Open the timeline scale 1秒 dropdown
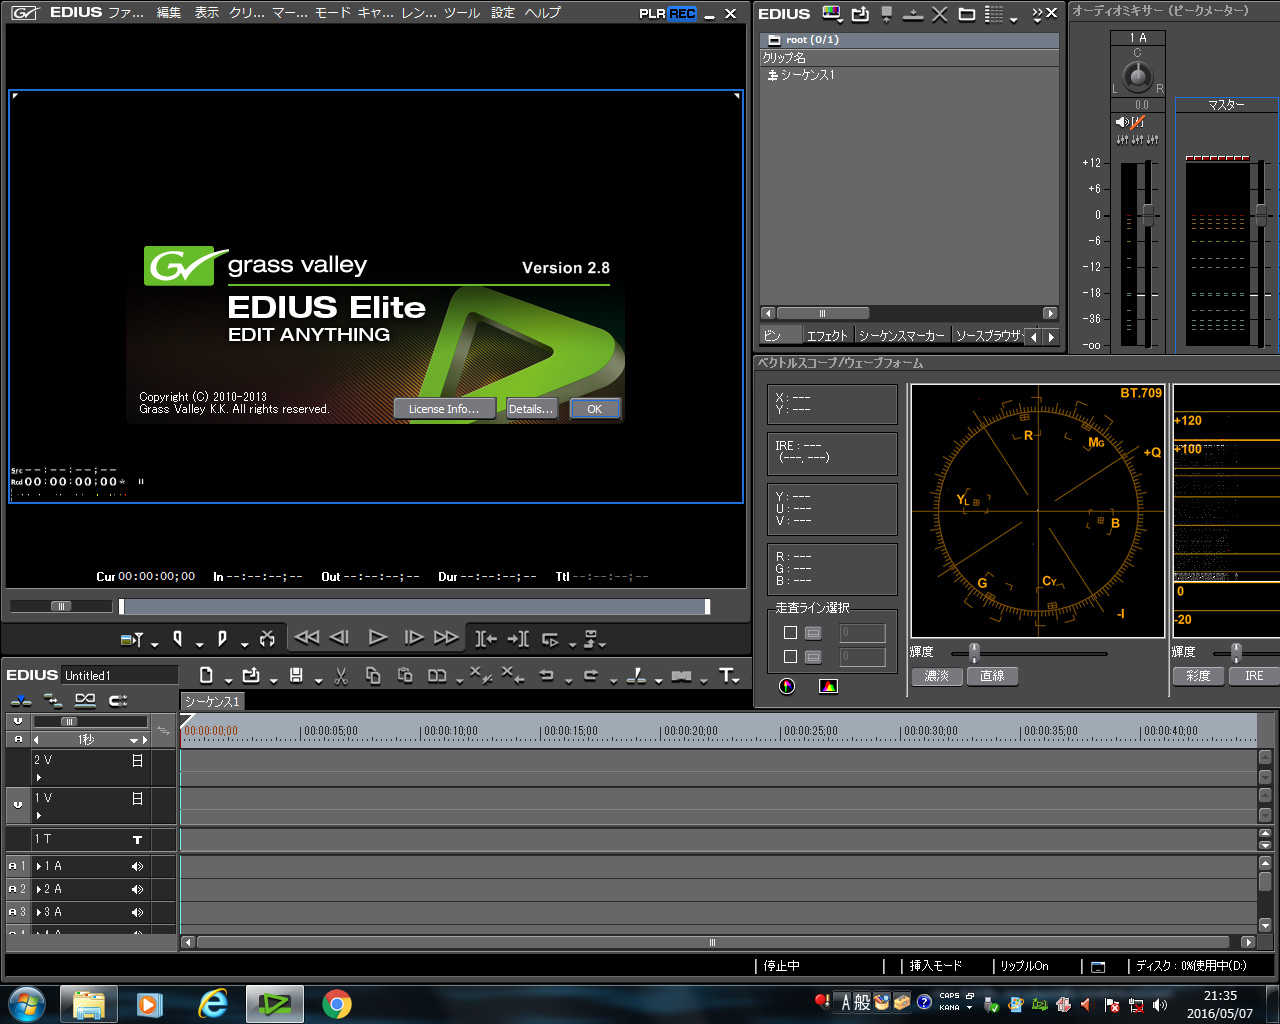The image size is (1280, 1024). tap(134, 740)
